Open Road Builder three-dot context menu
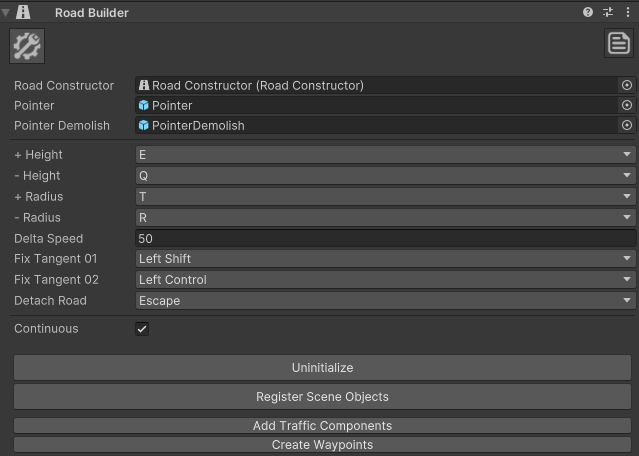 coord(628,12)
